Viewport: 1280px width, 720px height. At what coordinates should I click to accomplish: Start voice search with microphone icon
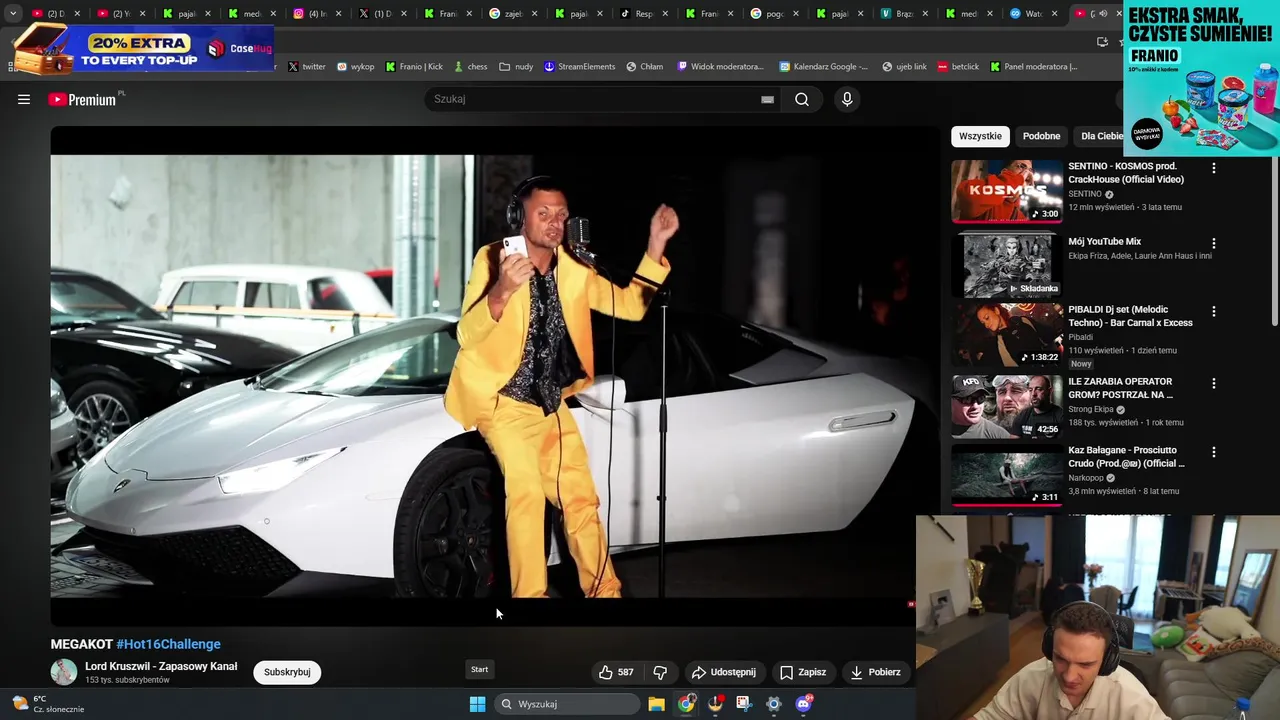tap(847, 99)
